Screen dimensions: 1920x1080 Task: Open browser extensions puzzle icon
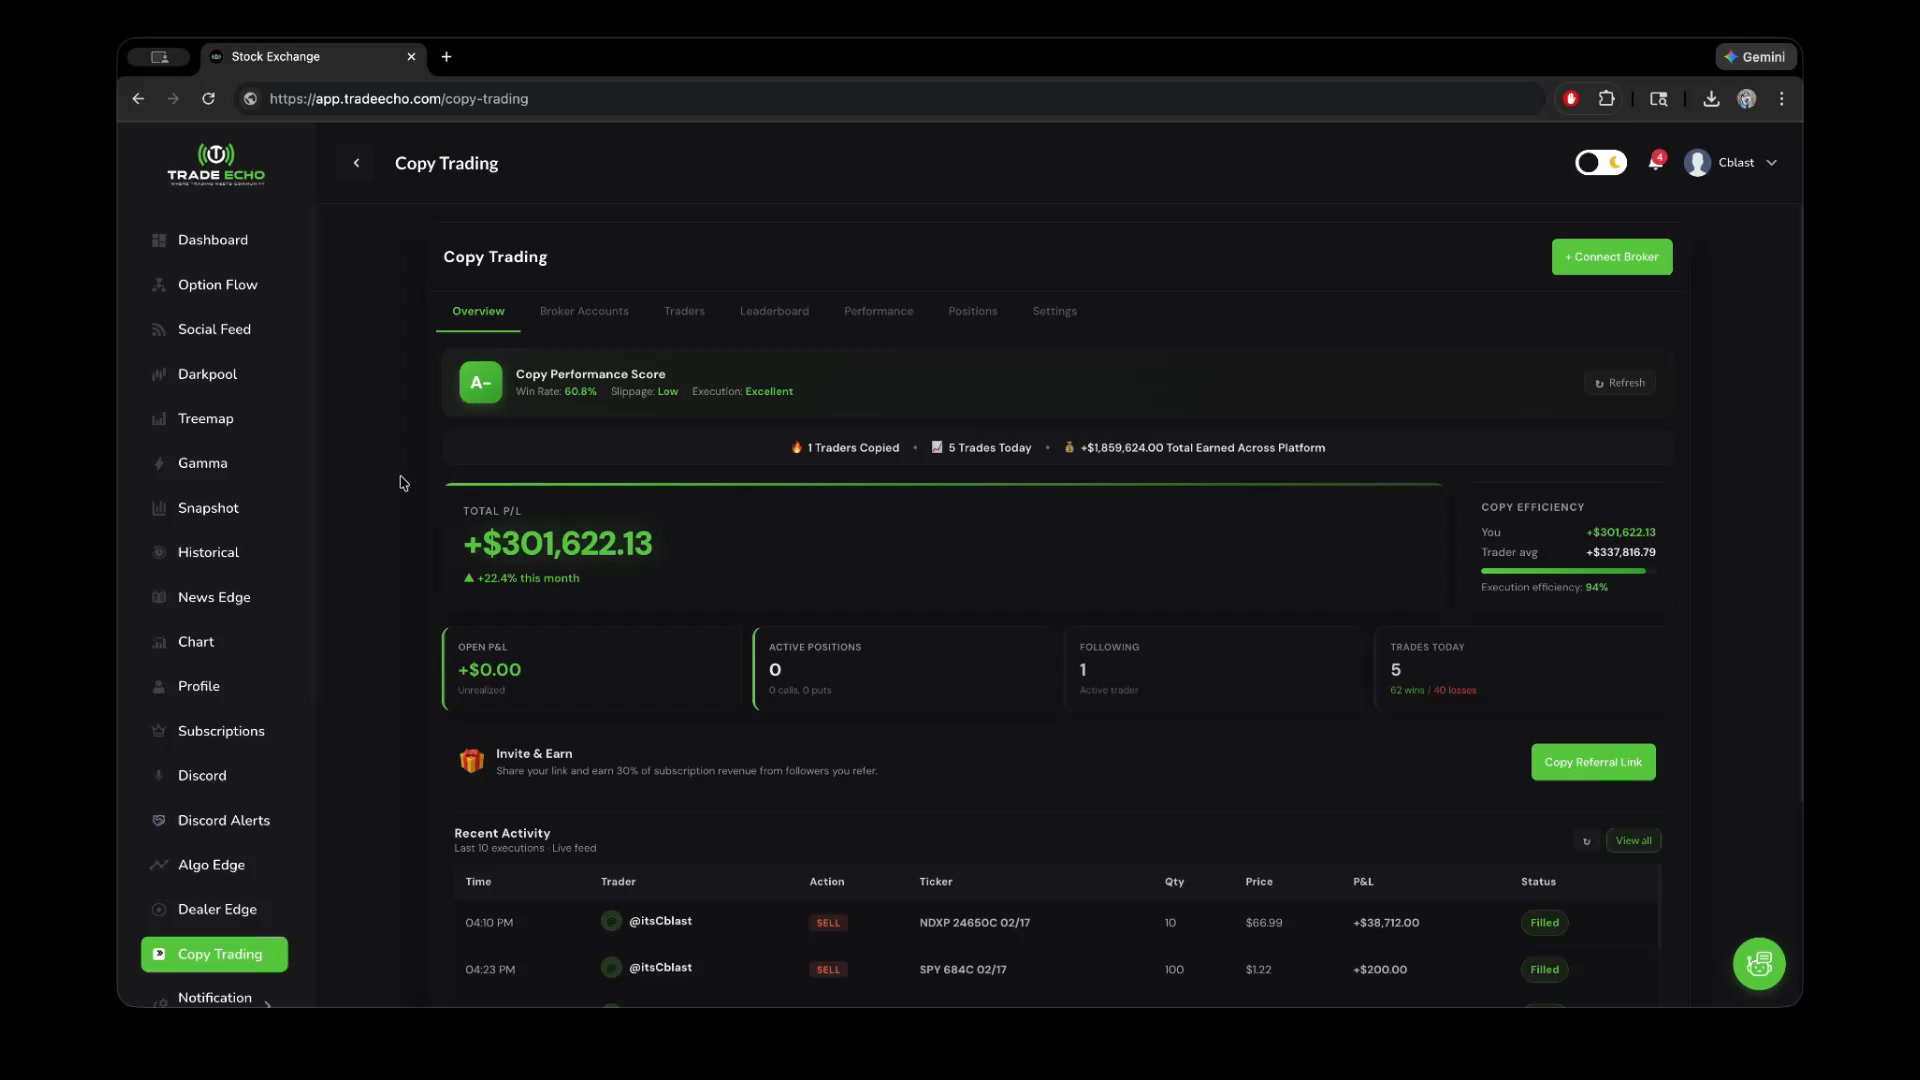(x=1606, y=99)
